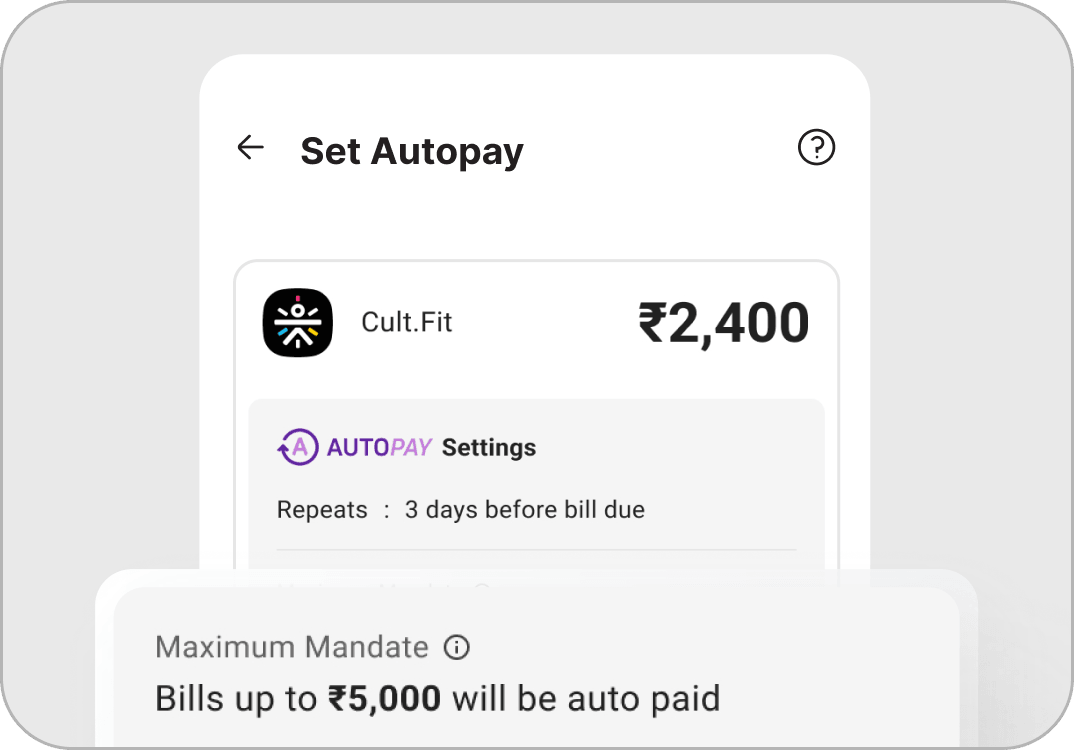Tap the ₹2,400 bill amount
The height and width of the screenshot is (750, 1074).
[x=723, y=324]
